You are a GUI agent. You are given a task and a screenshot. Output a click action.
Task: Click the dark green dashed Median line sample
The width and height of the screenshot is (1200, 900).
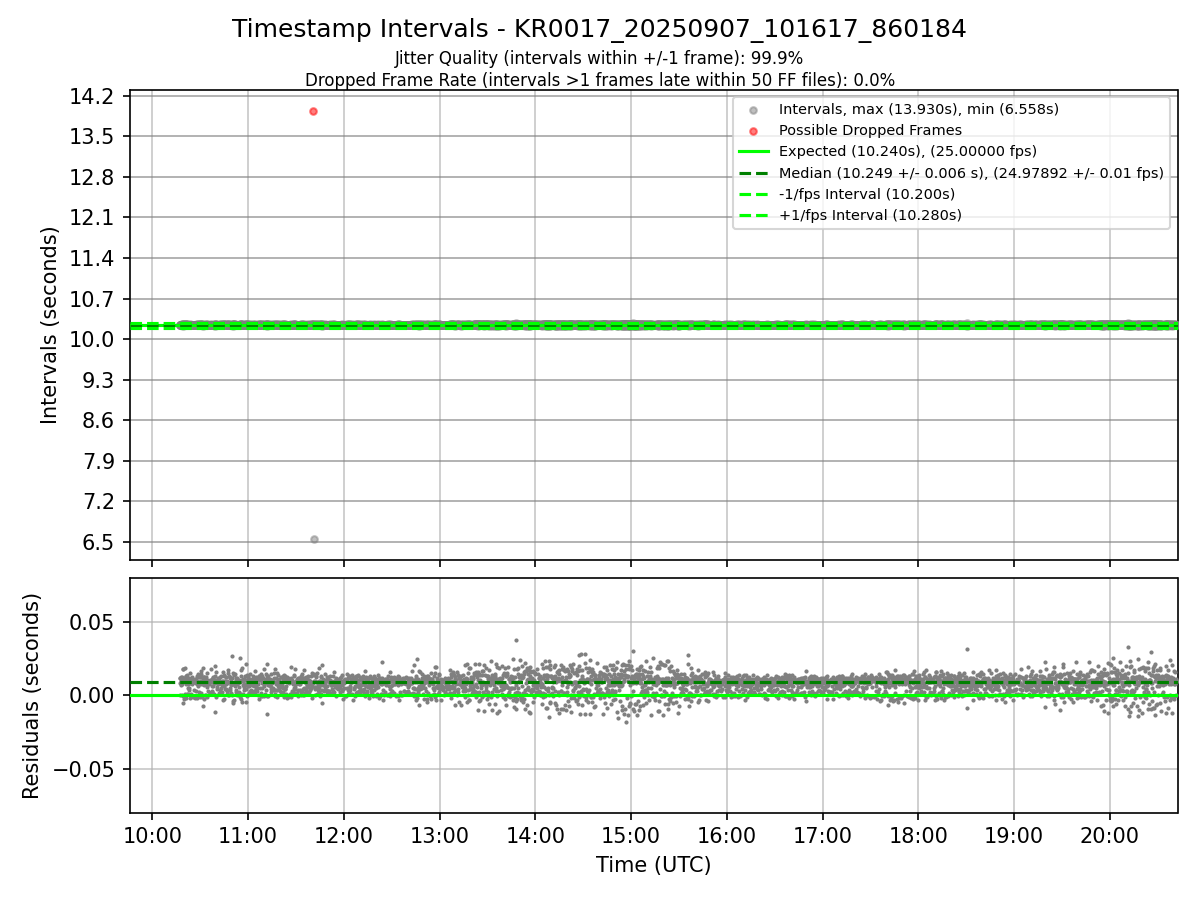coord(753,173)
